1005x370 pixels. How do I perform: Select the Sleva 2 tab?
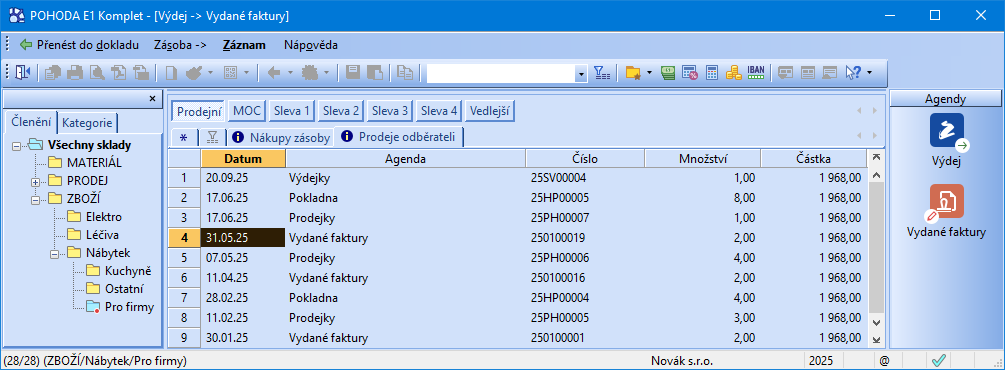point(340,110)
